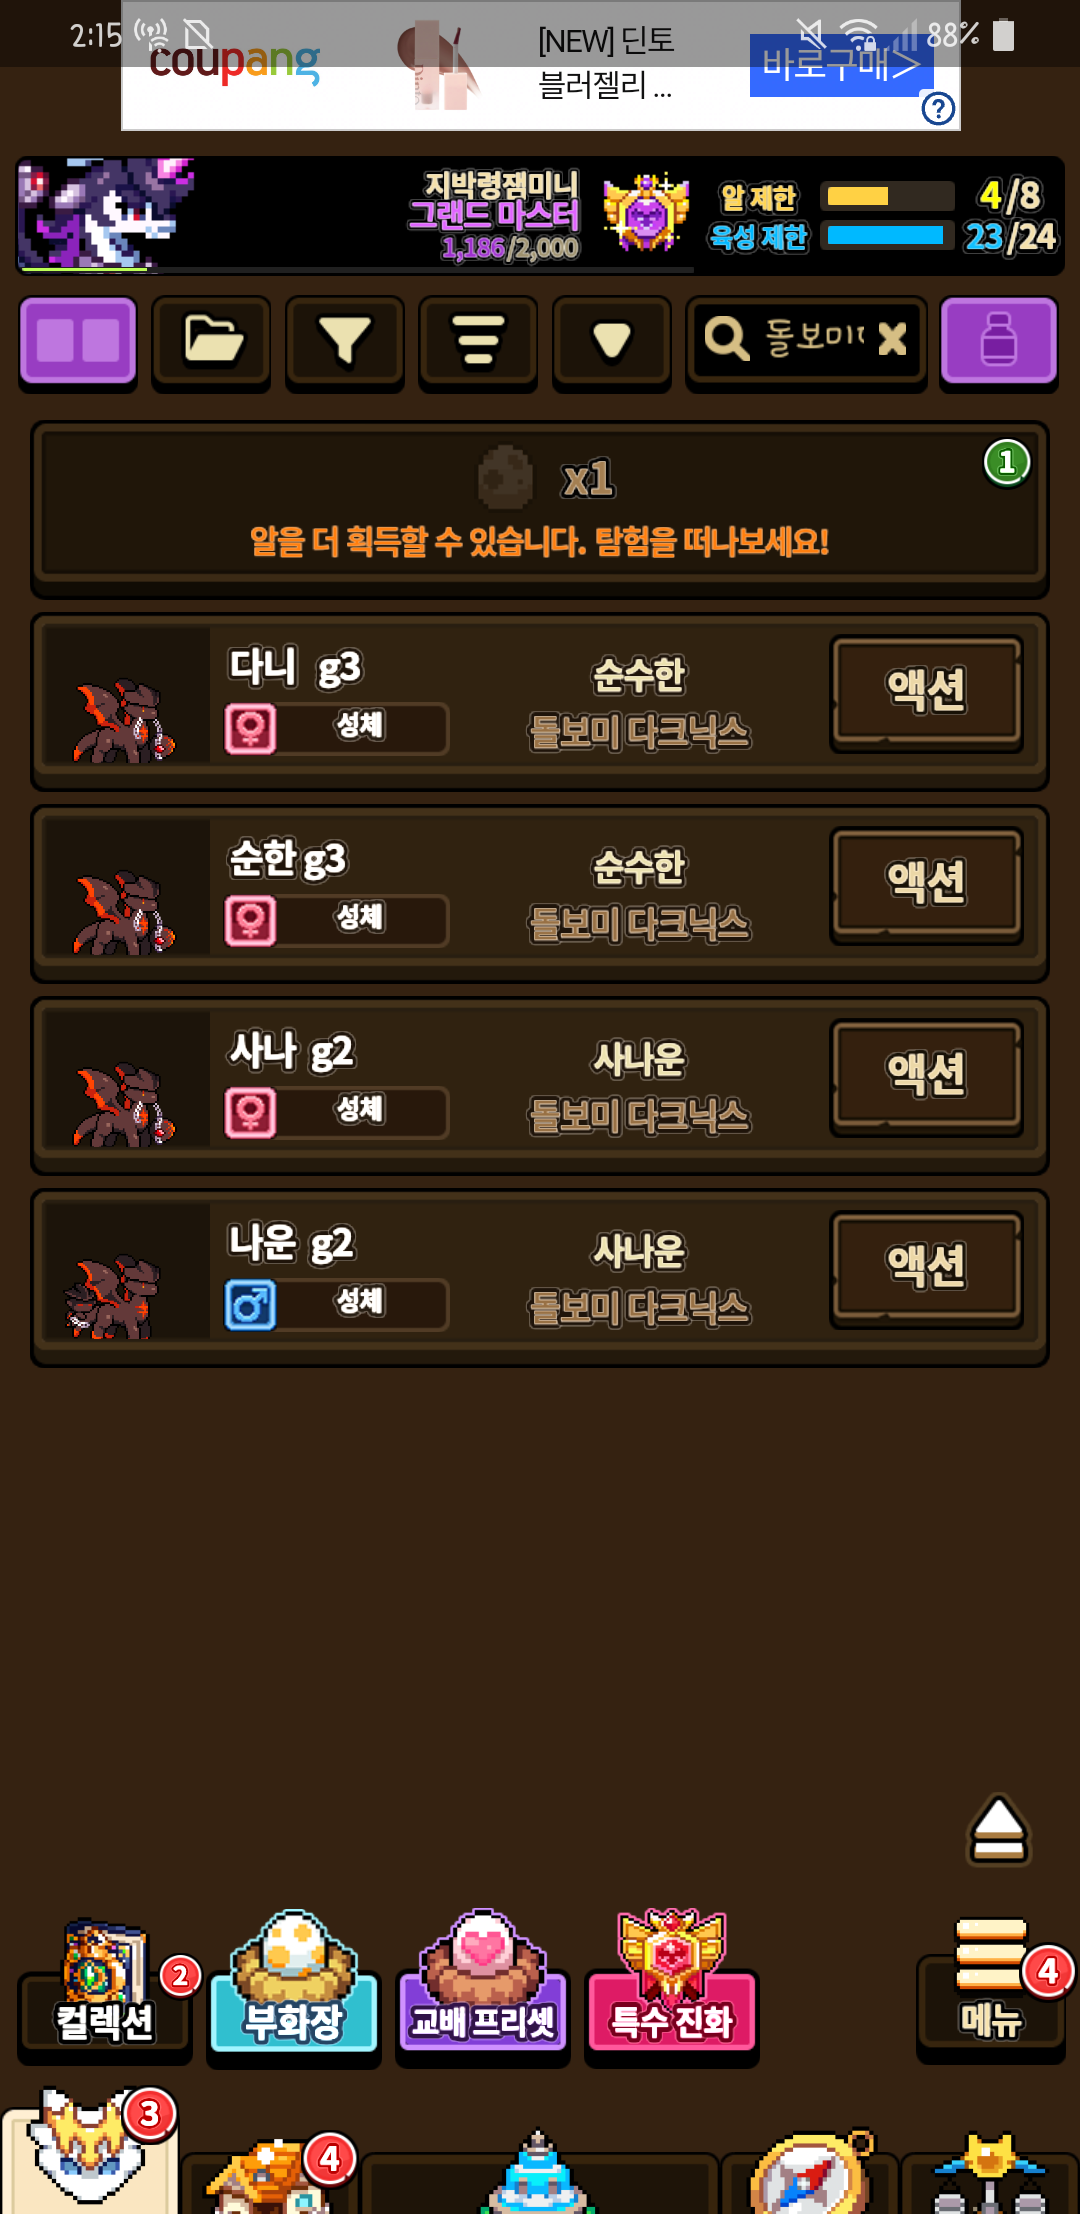Open the 컬렉션 collection book
1080x2214 pixels.
coord(104,1990)
